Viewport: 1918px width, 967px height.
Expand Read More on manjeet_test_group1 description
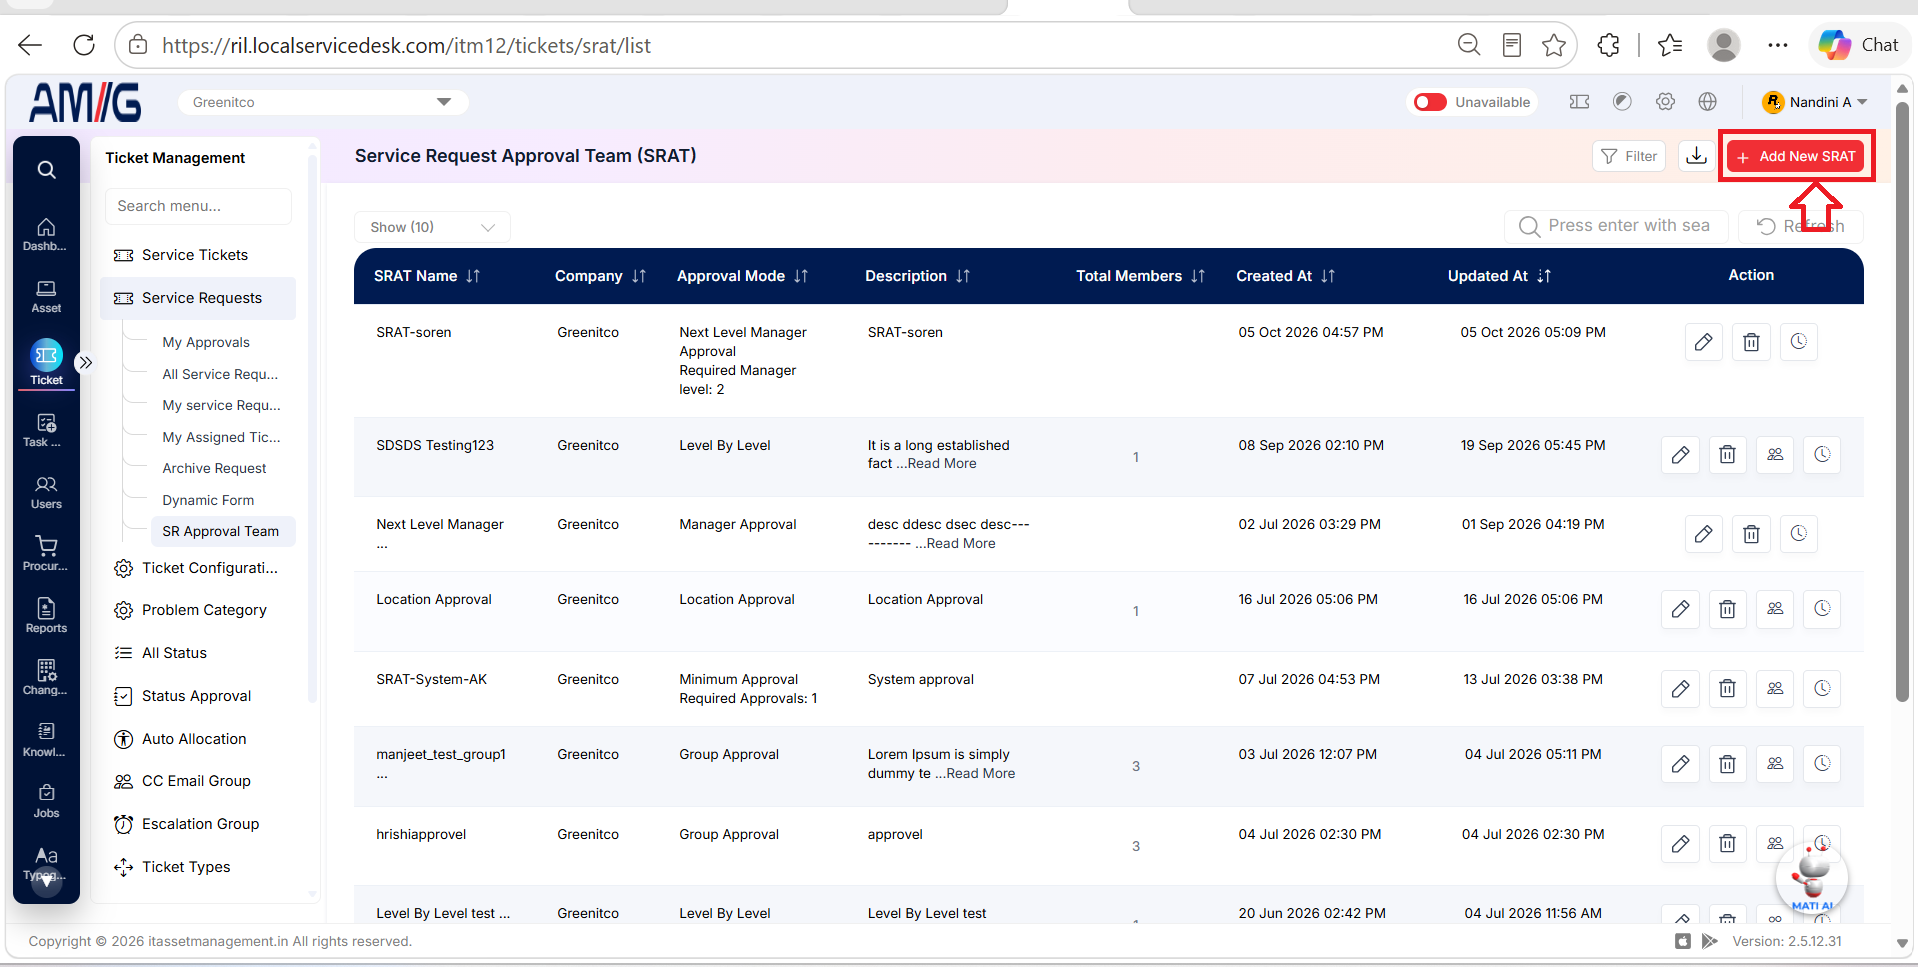pyautogui.click(x=980, y=773)
